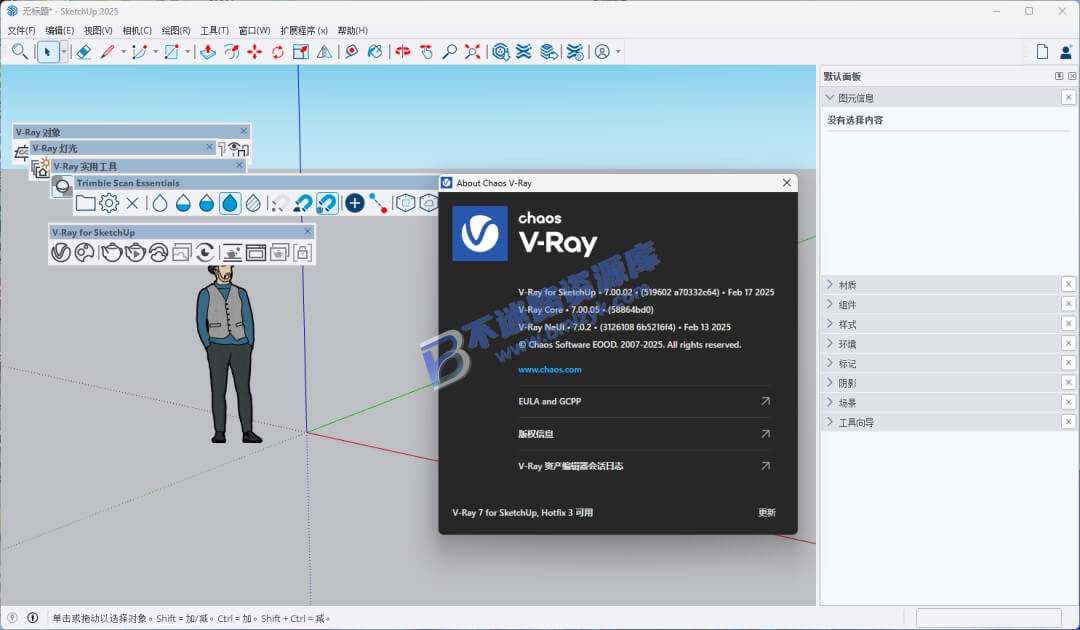Select the Rectangle shape tool
Viewport: 1080px width, 630px height.
172,52
